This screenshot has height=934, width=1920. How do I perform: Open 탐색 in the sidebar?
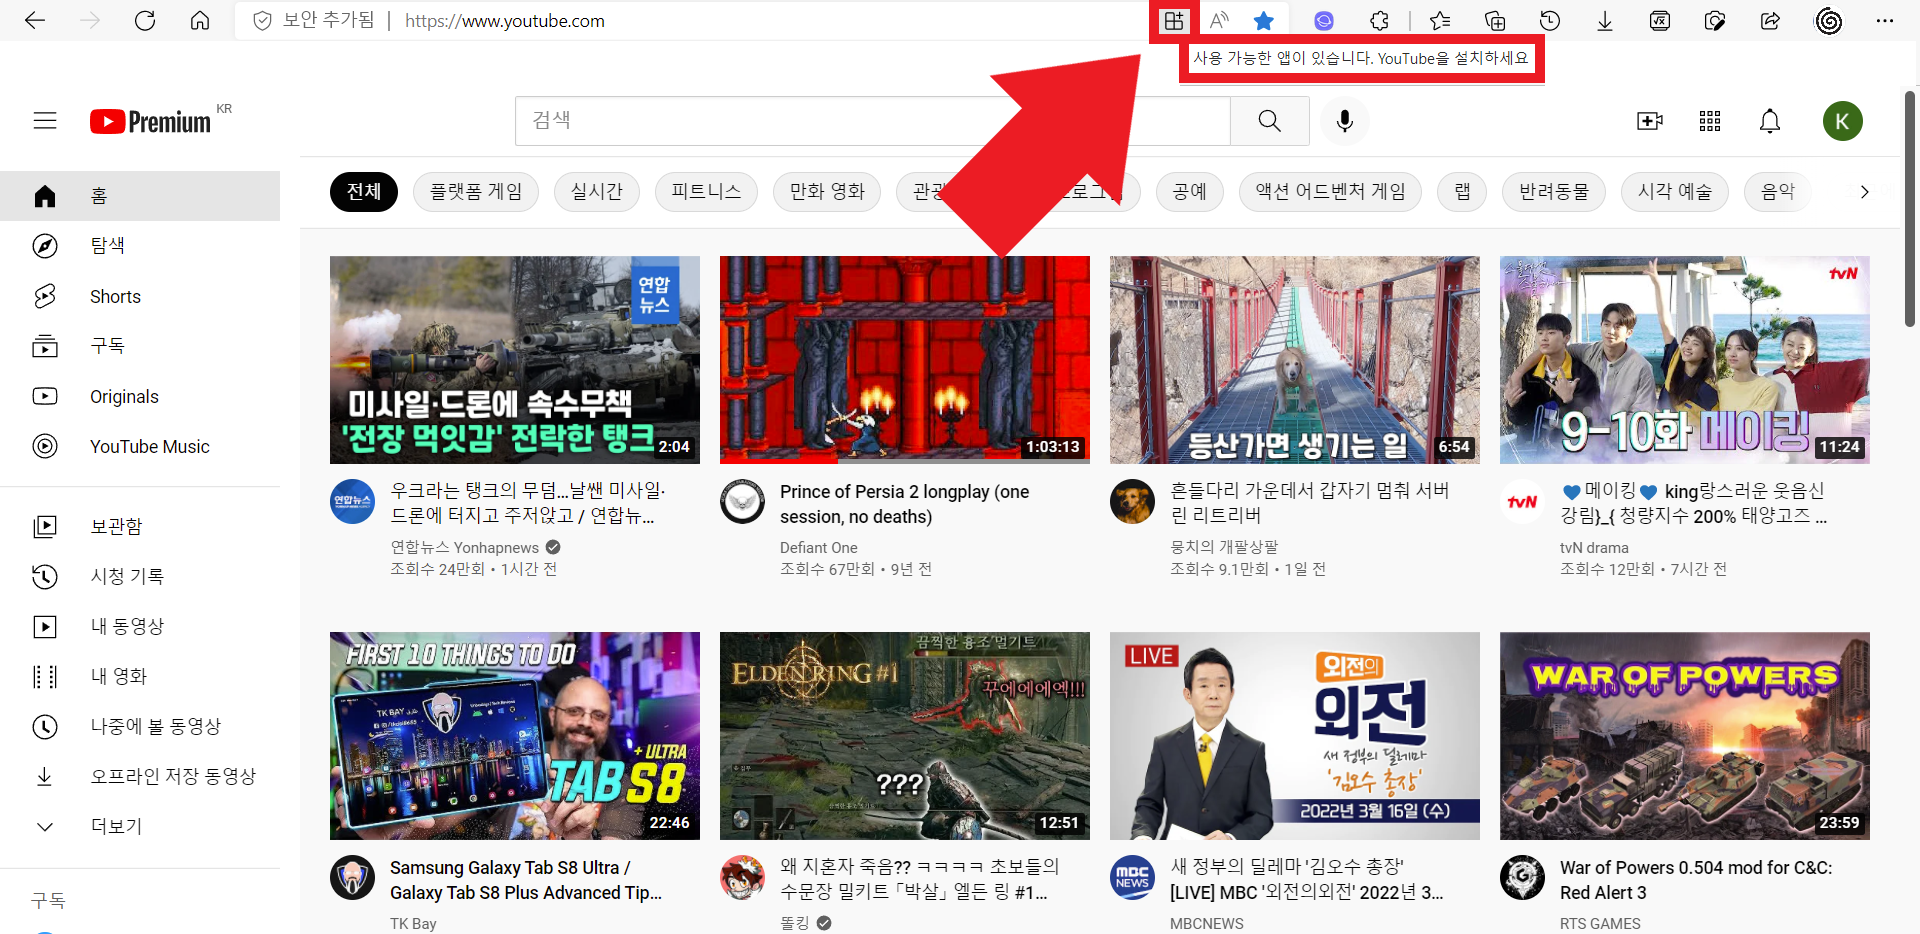click(x=140, y=246)
